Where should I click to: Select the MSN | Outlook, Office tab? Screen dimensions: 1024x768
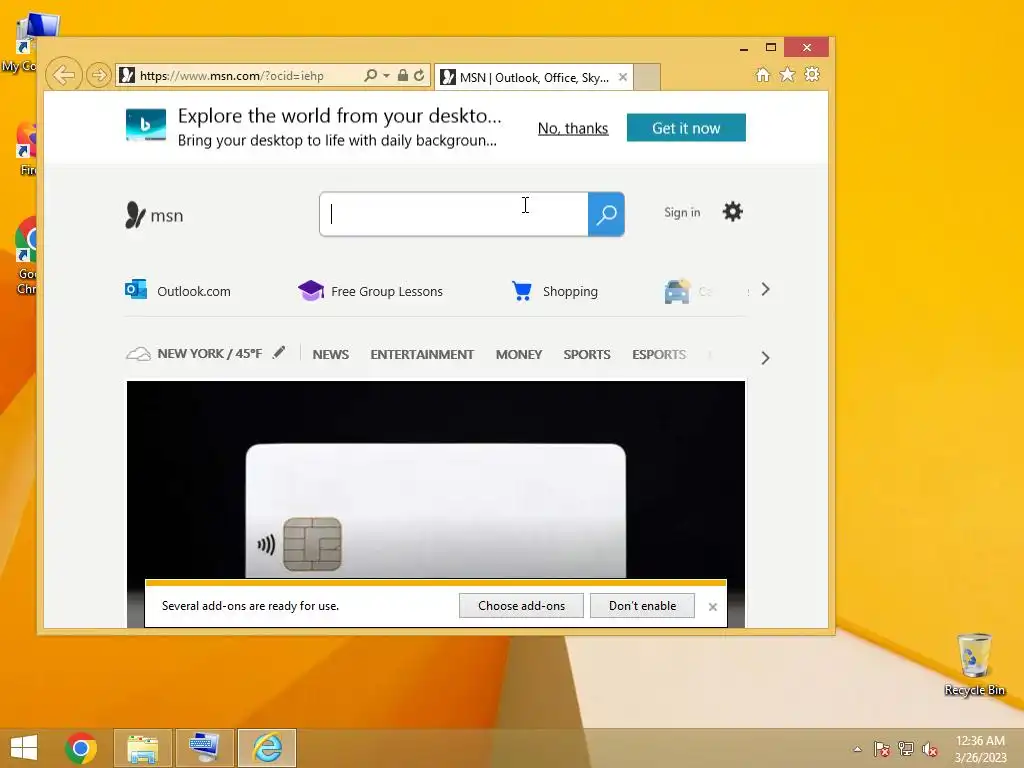[x=534, y=78]
